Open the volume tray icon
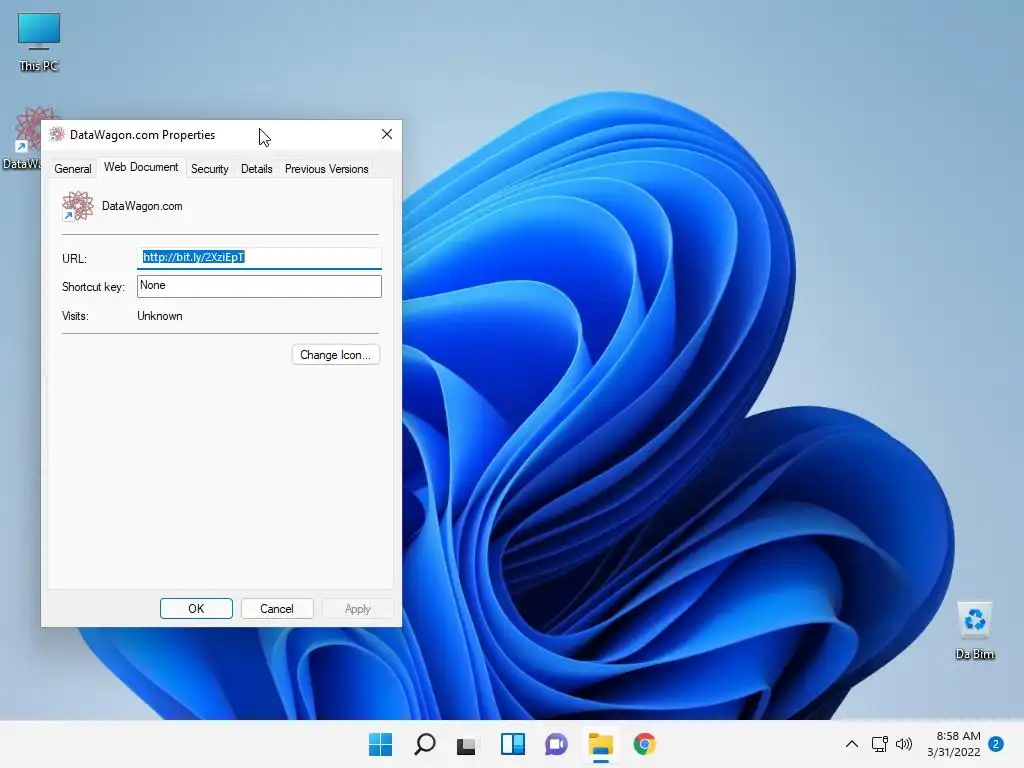 pos(904,744)
